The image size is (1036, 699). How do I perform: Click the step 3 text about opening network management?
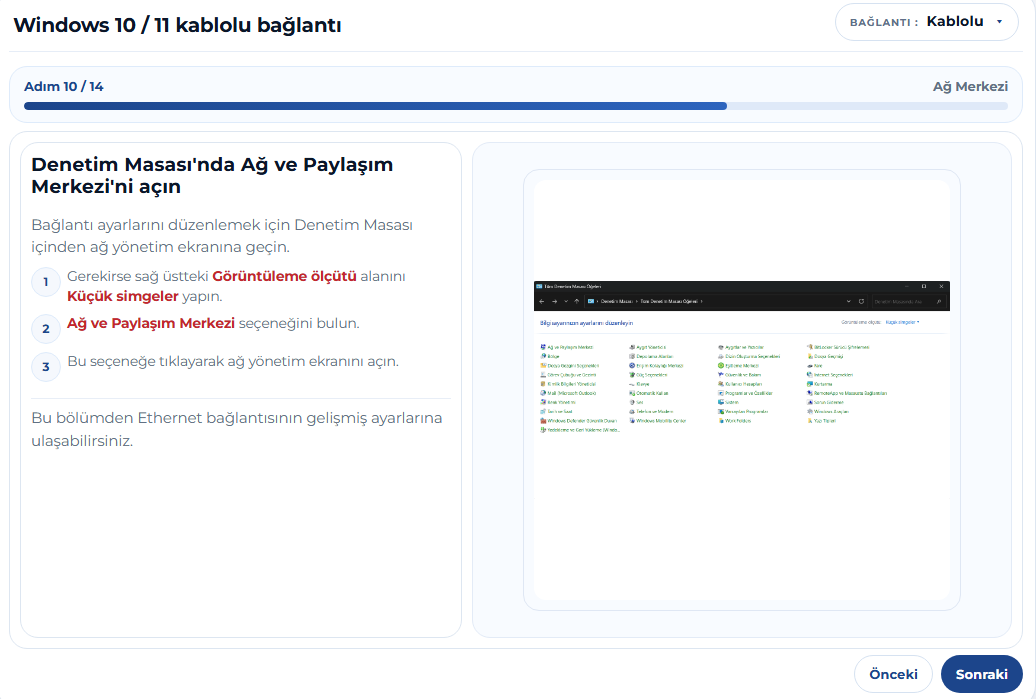(233, 361)
